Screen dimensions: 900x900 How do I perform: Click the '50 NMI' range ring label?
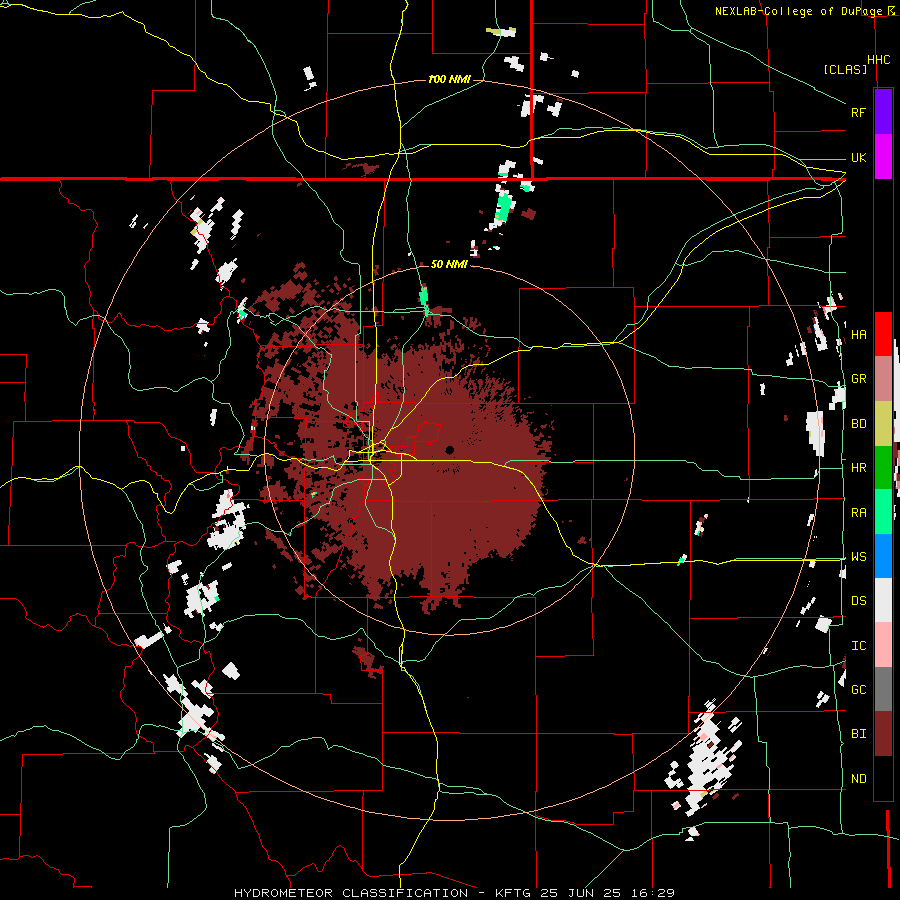click(x=449, y=265)
